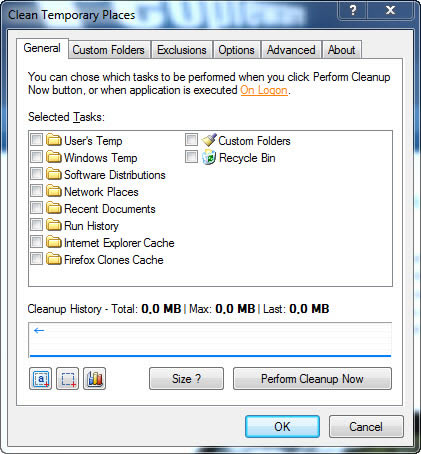Click the Select All tasks icon button

tap(40, 378)
